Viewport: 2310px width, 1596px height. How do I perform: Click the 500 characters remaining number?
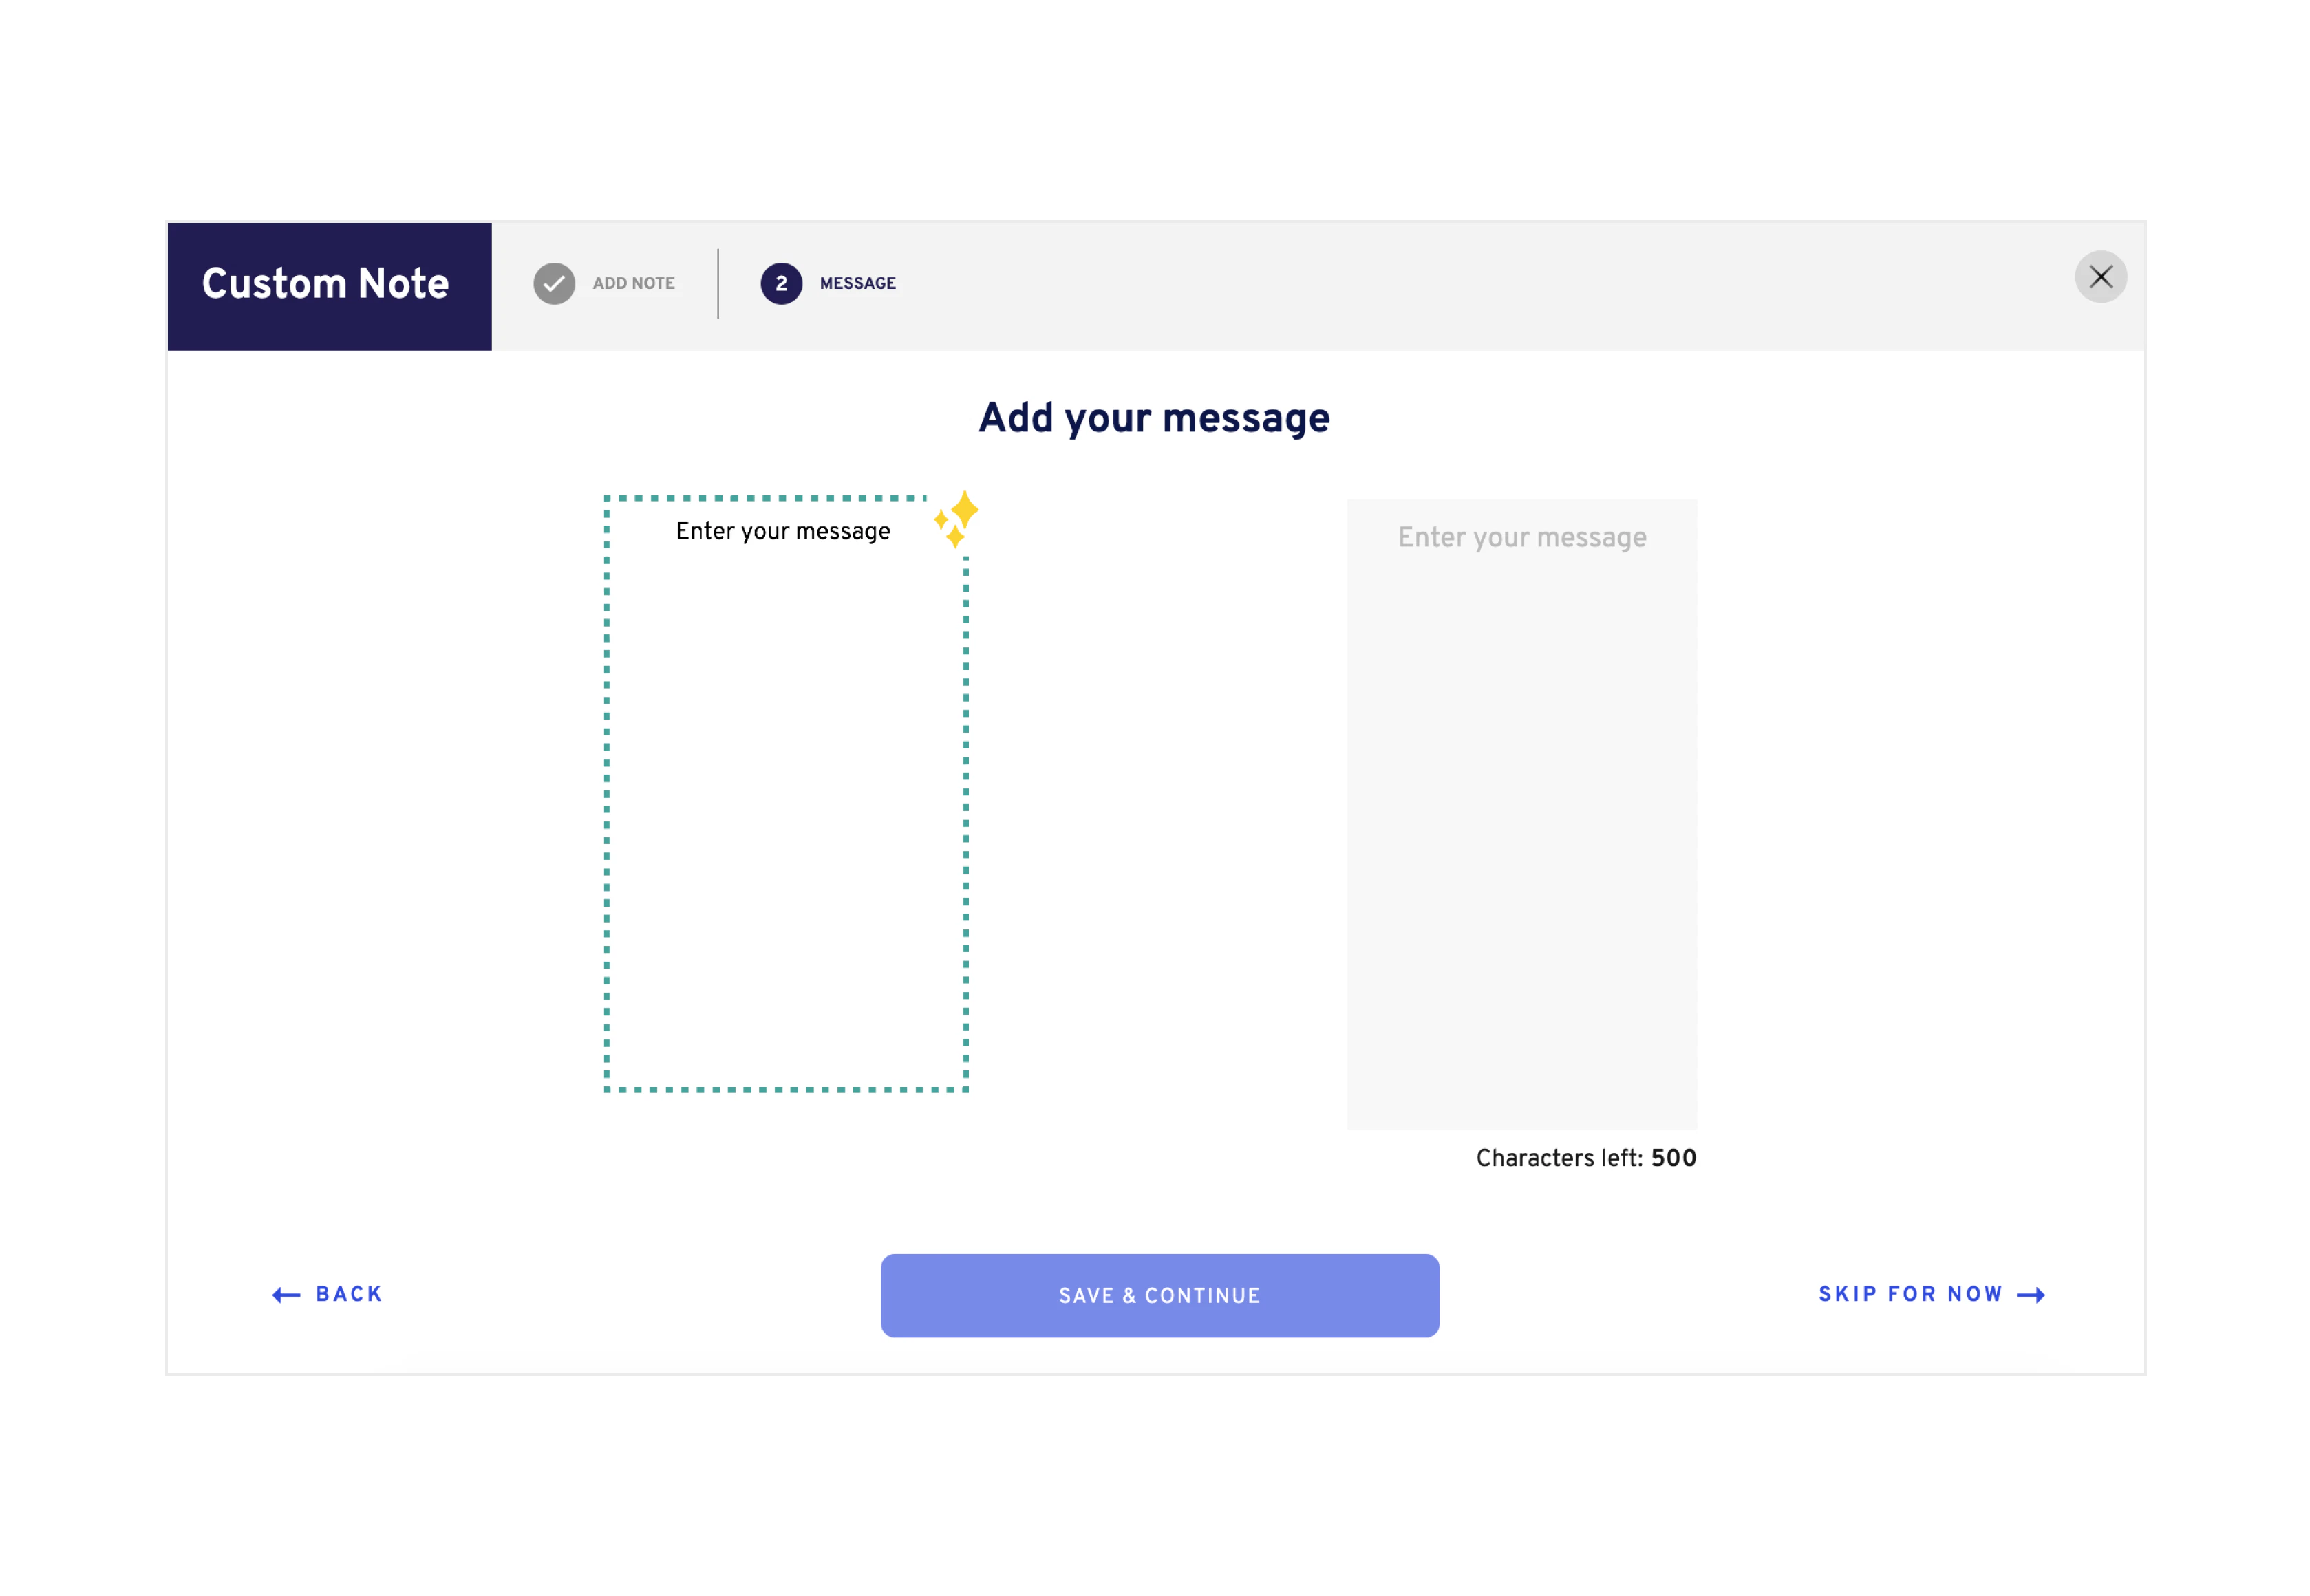tap(1673, 1158)
